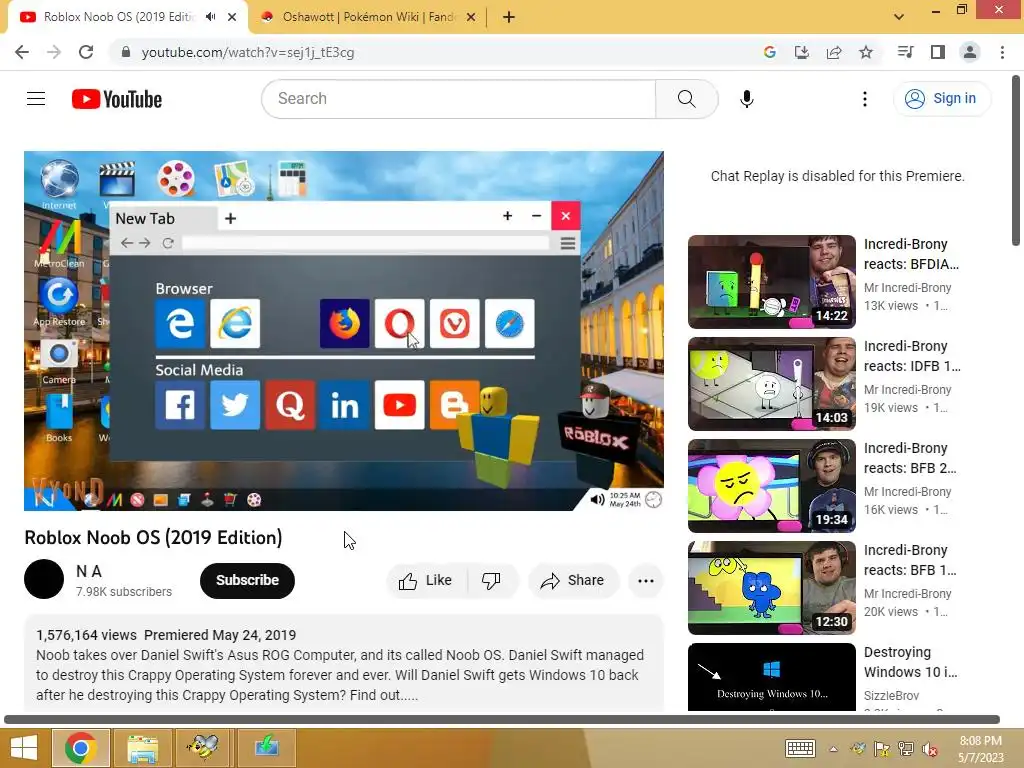Share this page from the address bar
The width and height of the screenshot is (1024, 768).
click(x=834, y=52)
